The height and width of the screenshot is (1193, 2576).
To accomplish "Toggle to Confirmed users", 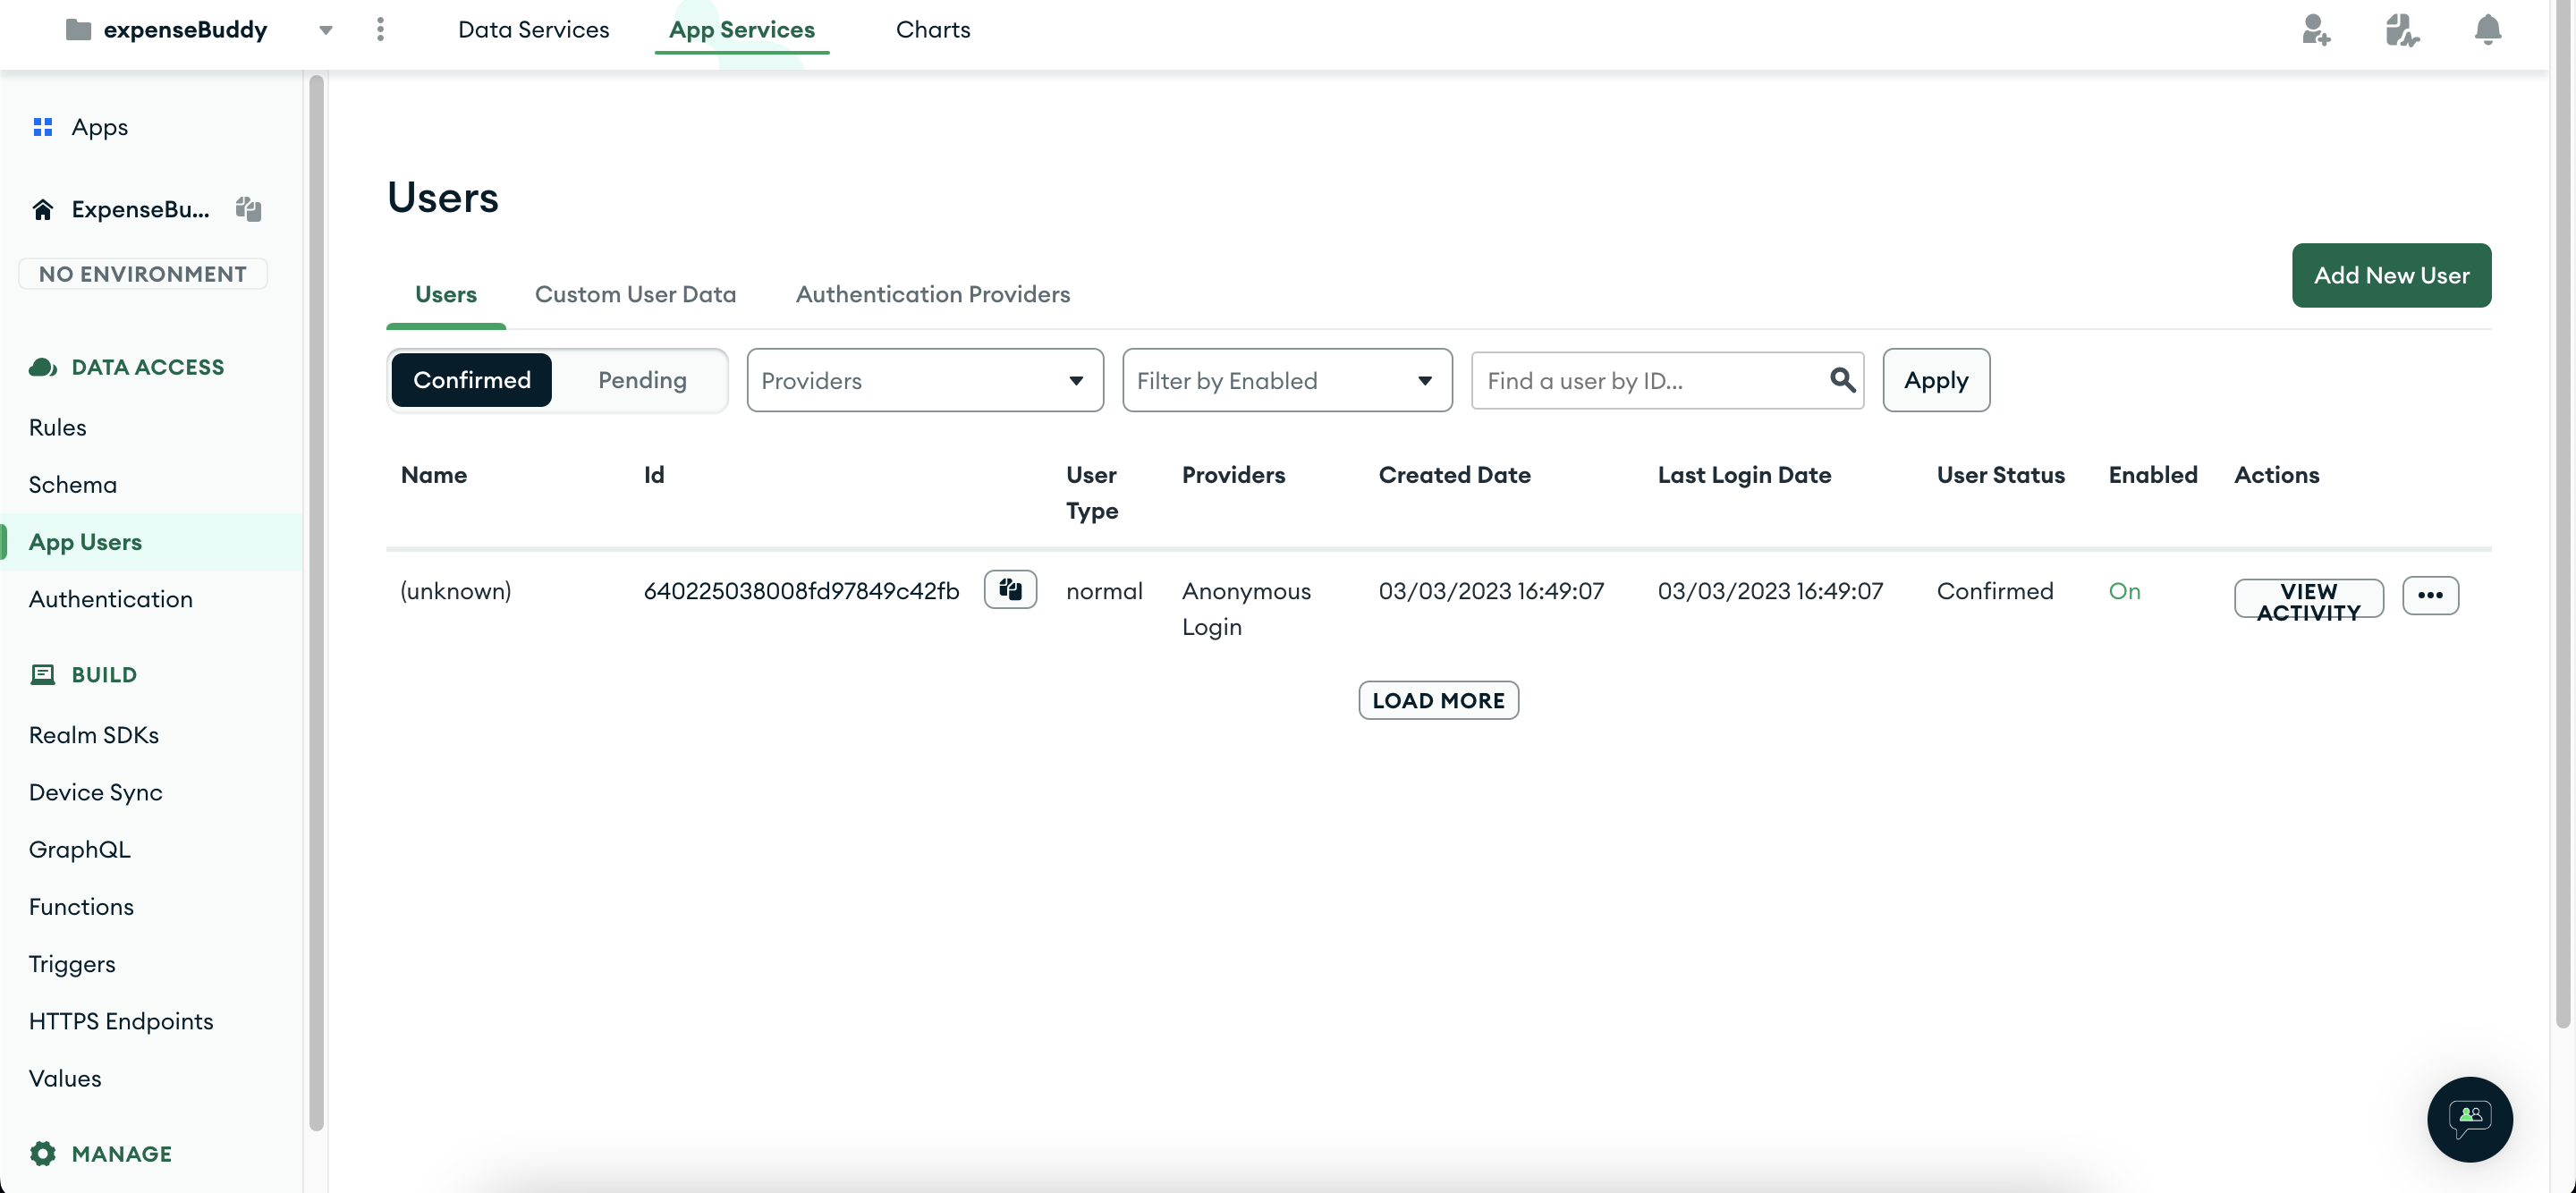I will [x=471, y=380].
